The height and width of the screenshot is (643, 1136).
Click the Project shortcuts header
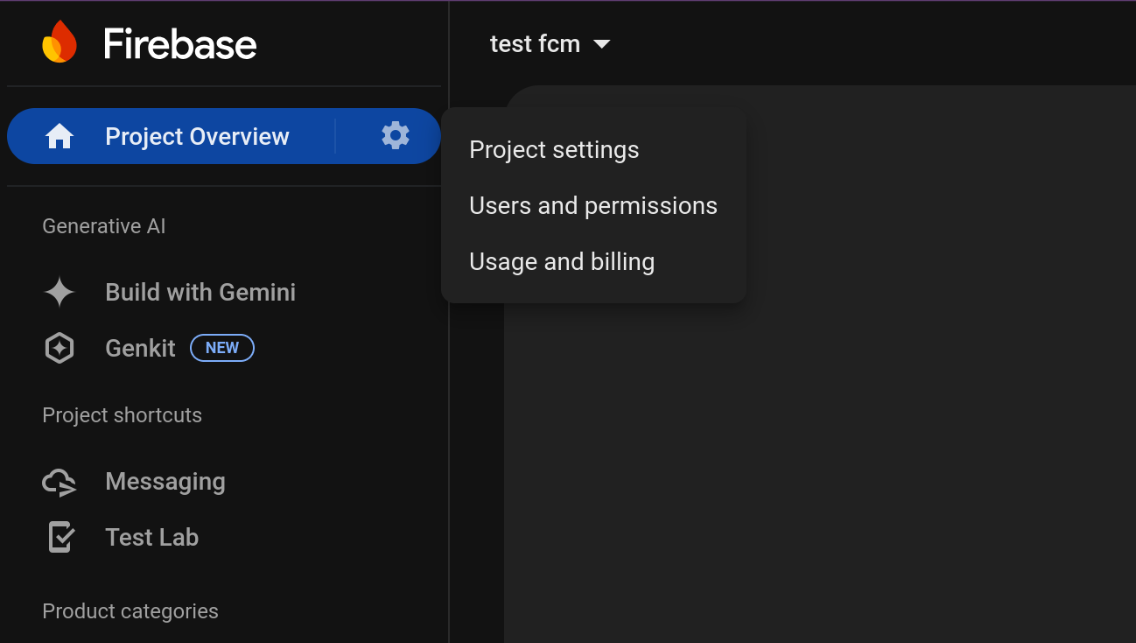tap(122, 415)
